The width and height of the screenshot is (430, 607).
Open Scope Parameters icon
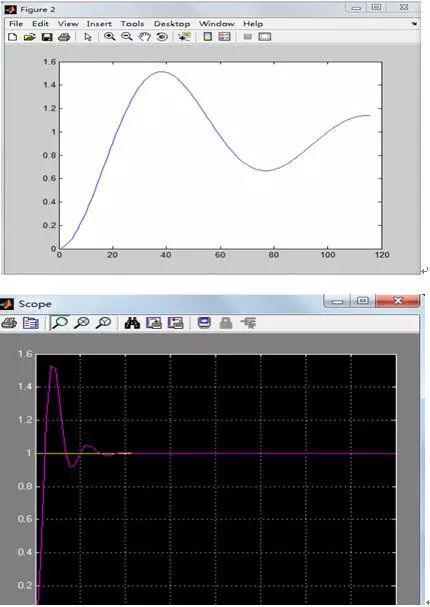31,322
